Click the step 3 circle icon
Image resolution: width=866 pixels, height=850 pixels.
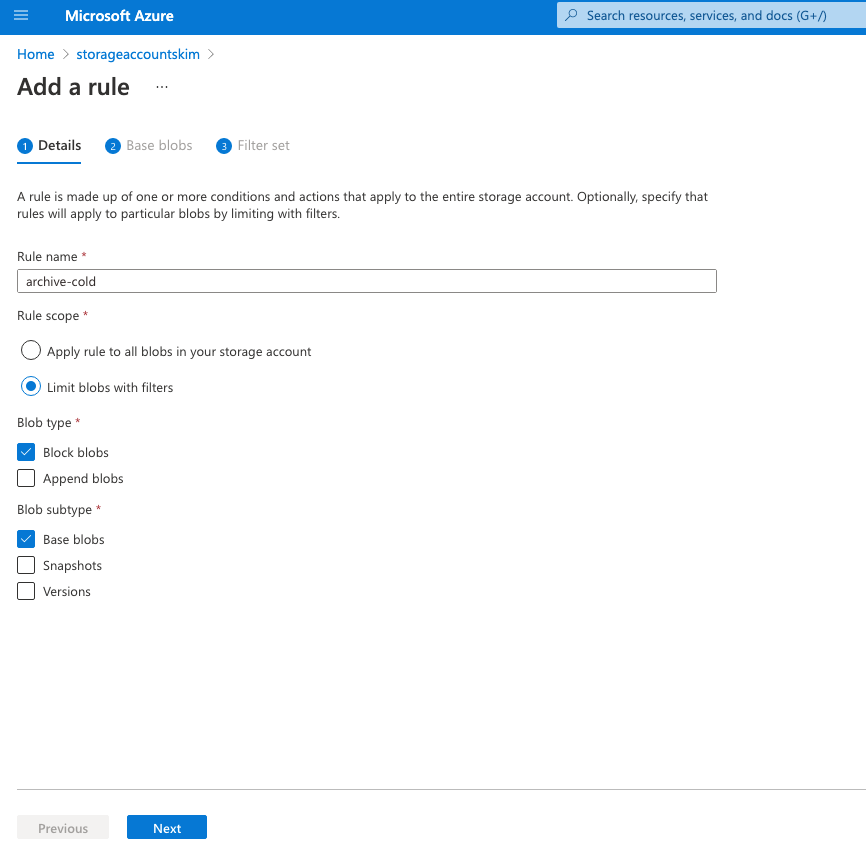224,146
